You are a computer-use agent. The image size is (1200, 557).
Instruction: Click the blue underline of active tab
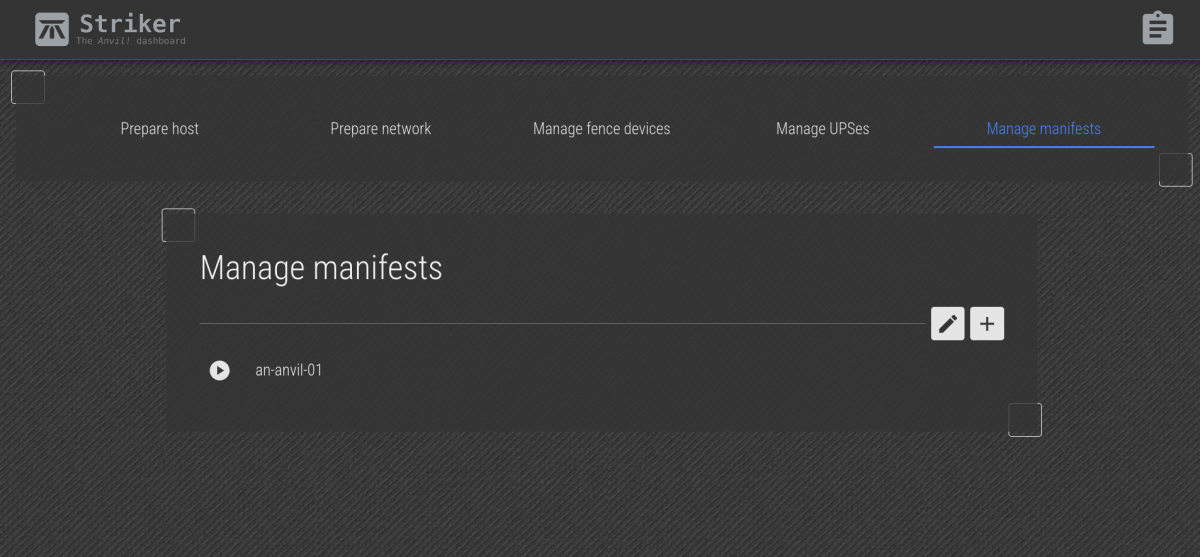click(x=1043, y=147)
